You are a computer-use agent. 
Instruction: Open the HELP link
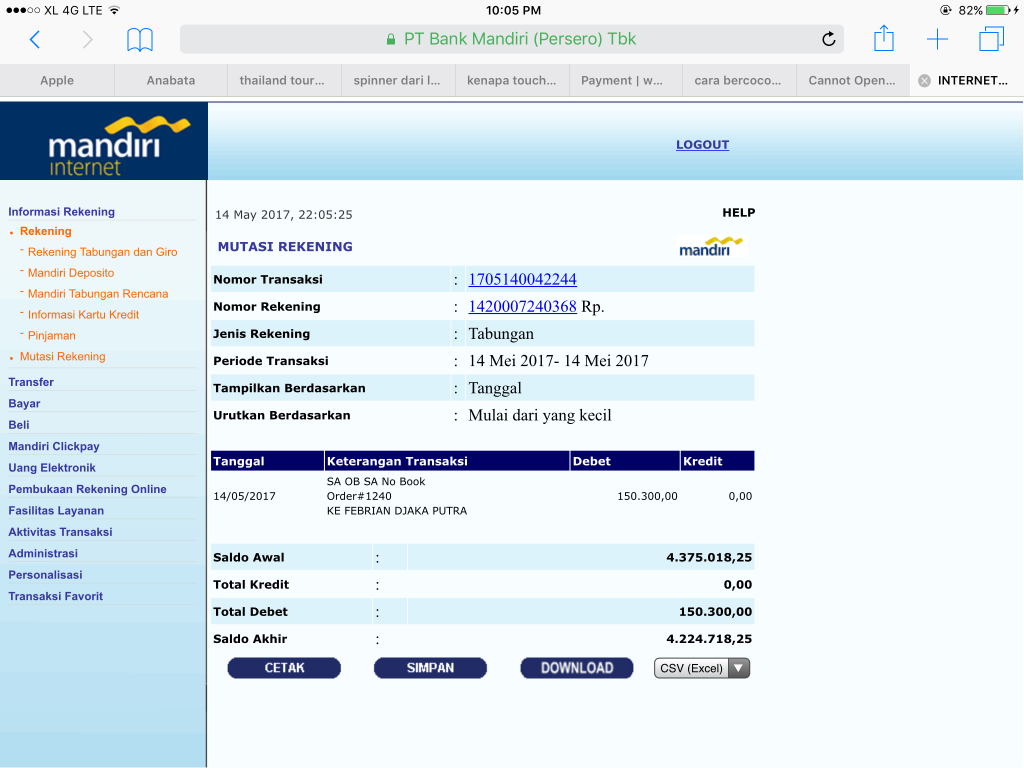pyautogui.click(x=739, y=212)
